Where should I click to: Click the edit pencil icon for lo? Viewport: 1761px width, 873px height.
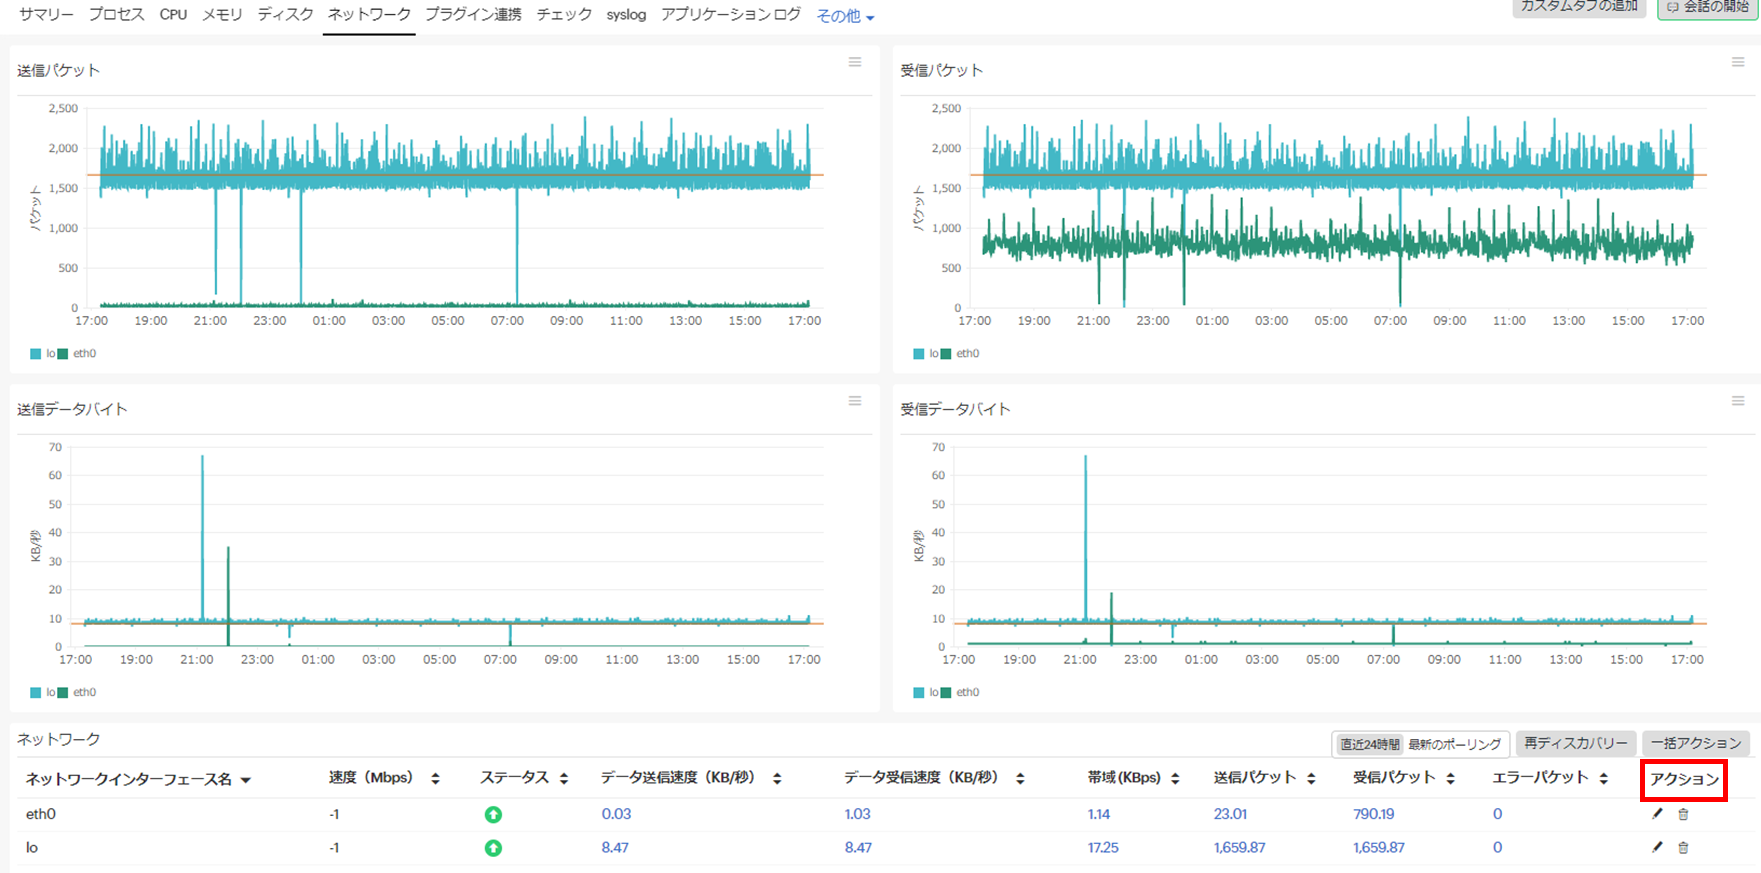tap(1657, 847)
